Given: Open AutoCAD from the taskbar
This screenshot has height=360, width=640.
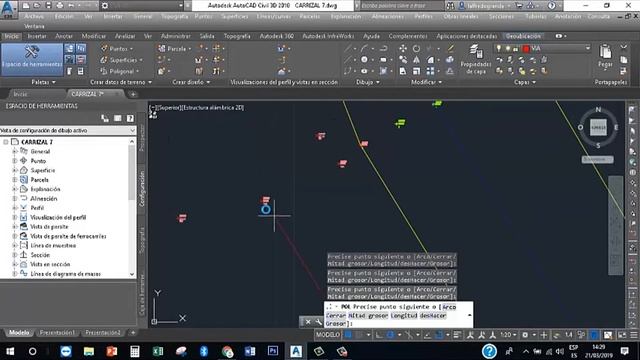Looking at the screenshot, I should coord(296,351).
